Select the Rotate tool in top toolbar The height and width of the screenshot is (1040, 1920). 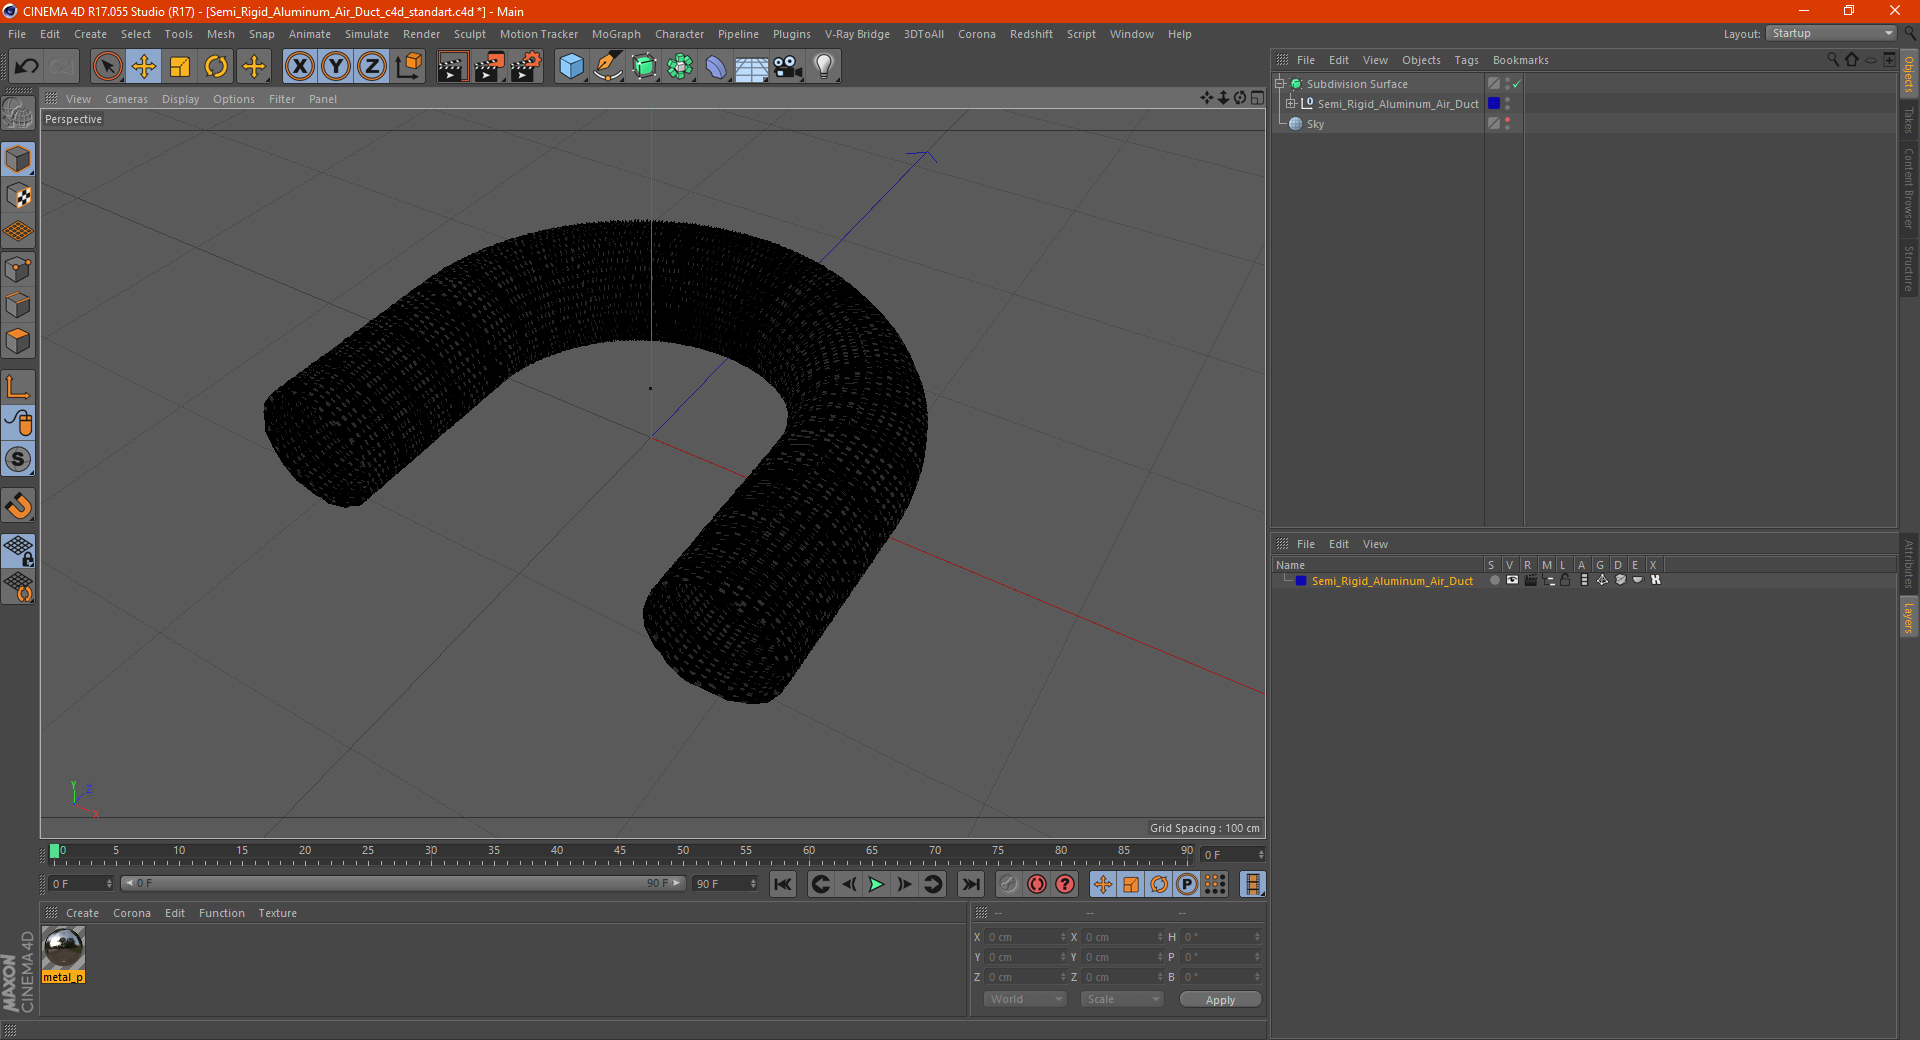click(216, 67)
